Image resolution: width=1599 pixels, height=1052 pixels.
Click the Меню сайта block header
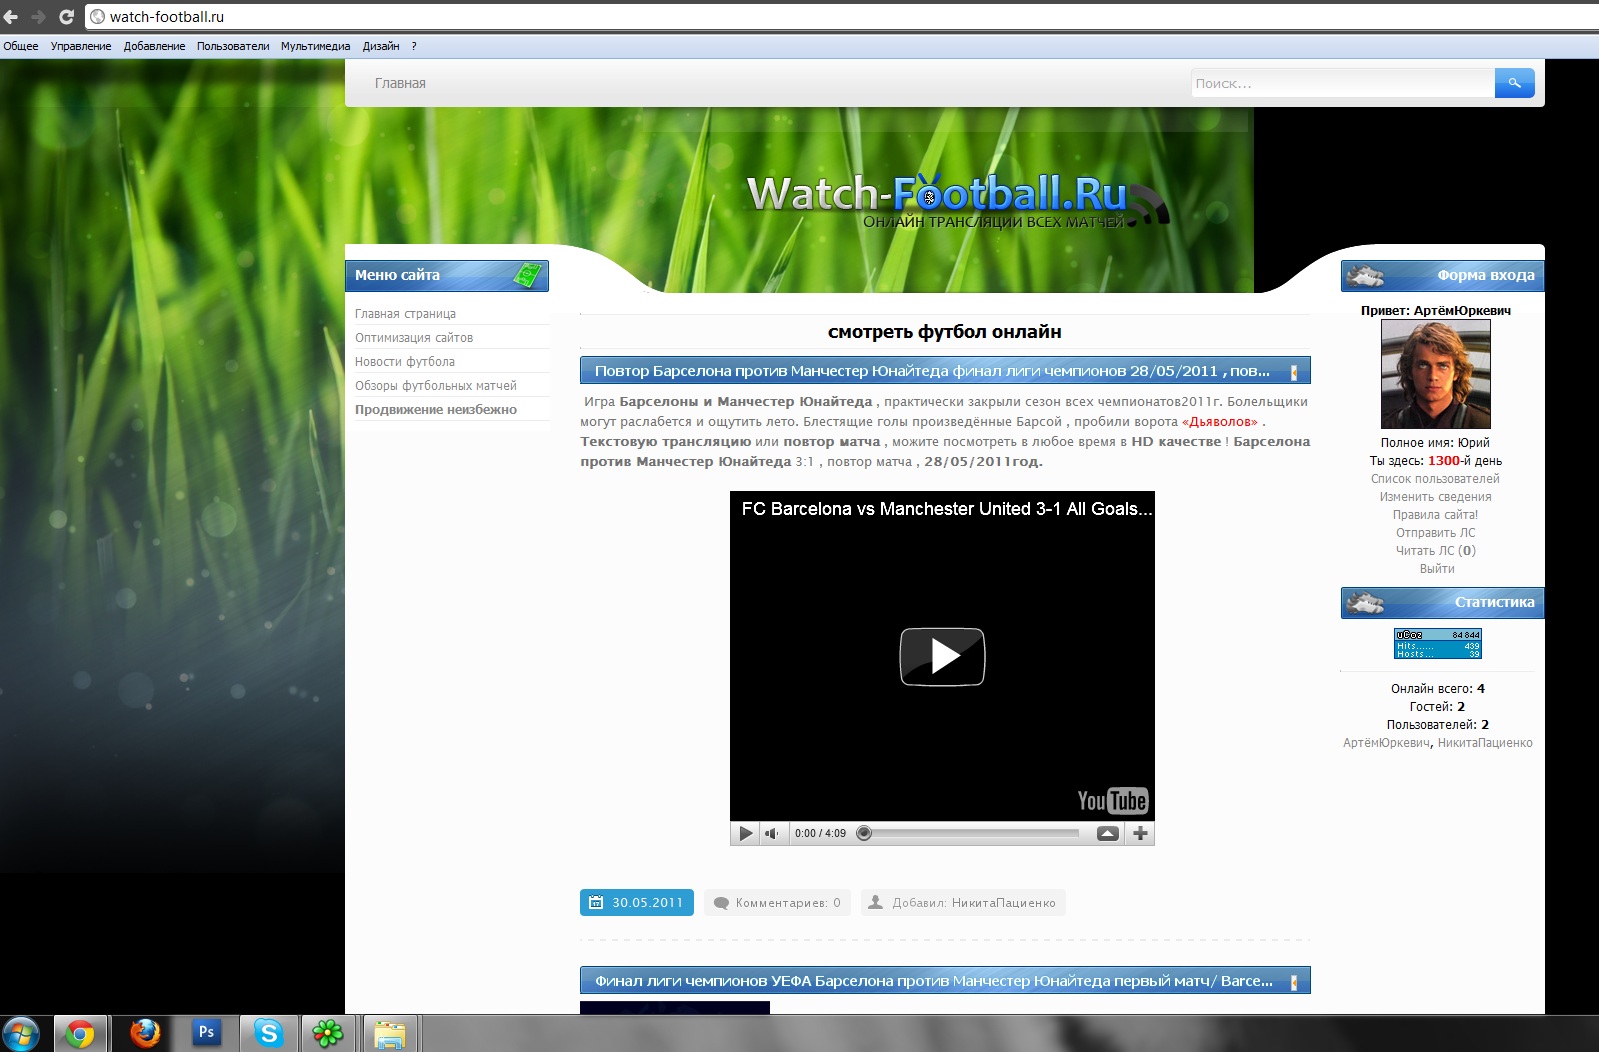tap(447, 276)
